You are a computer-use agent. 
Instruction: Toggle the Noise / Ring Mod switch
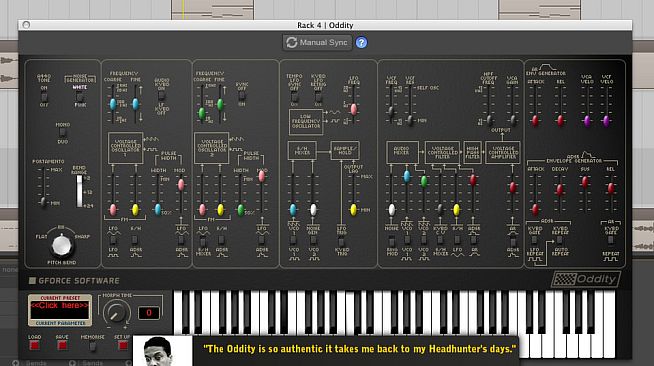(x=392, y=241)
